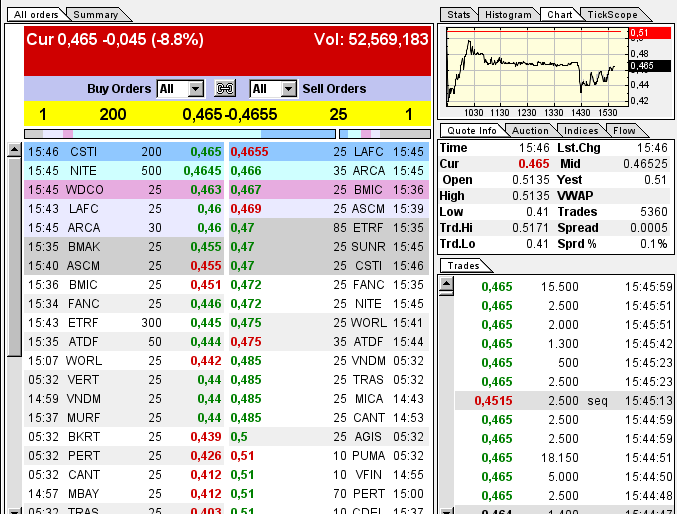The image size is (678, 514).
Task: Select the BMAK buy order row
Action: pyautogui.click(x=124, y=247)
